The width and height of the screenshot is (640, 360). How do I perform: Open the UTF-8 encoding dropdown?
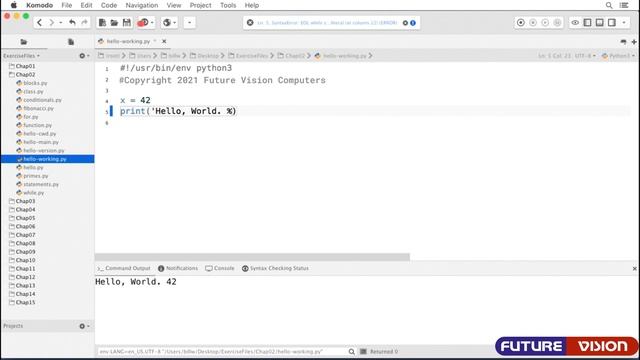coord(585,56)
